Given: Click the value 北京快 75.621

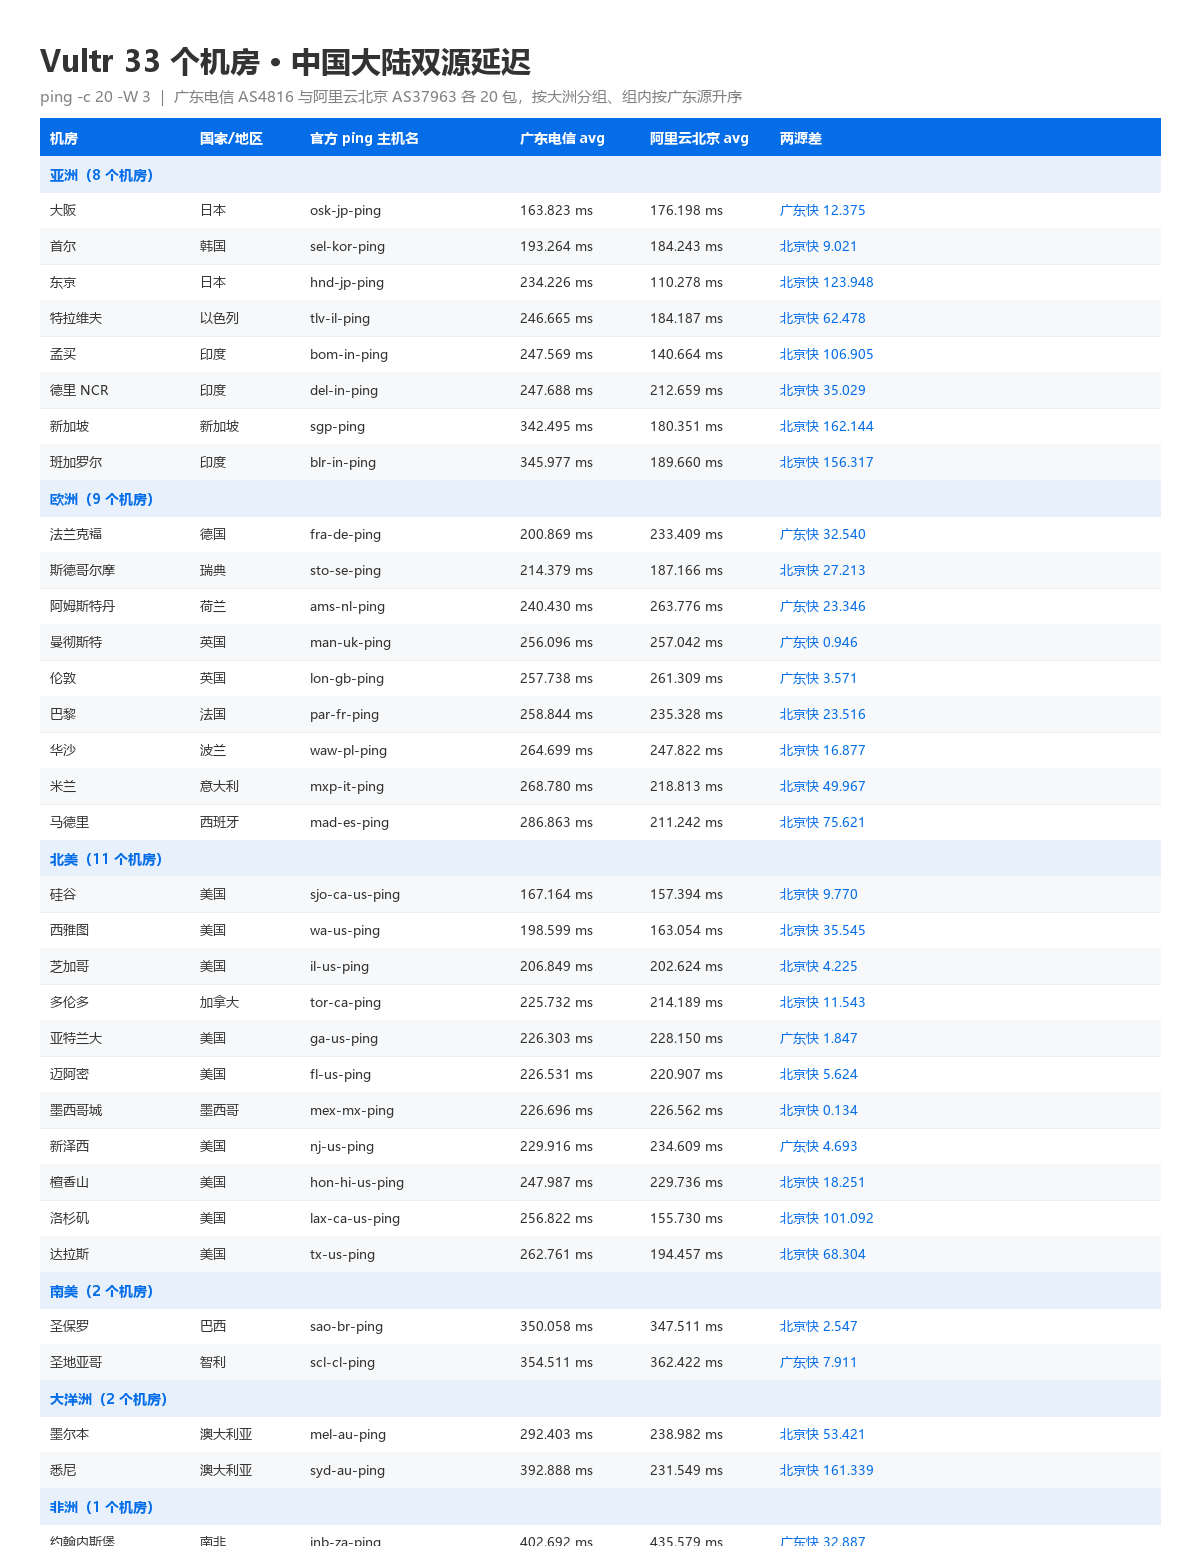Looking at the screenshot, I should [x=822, y=823].
